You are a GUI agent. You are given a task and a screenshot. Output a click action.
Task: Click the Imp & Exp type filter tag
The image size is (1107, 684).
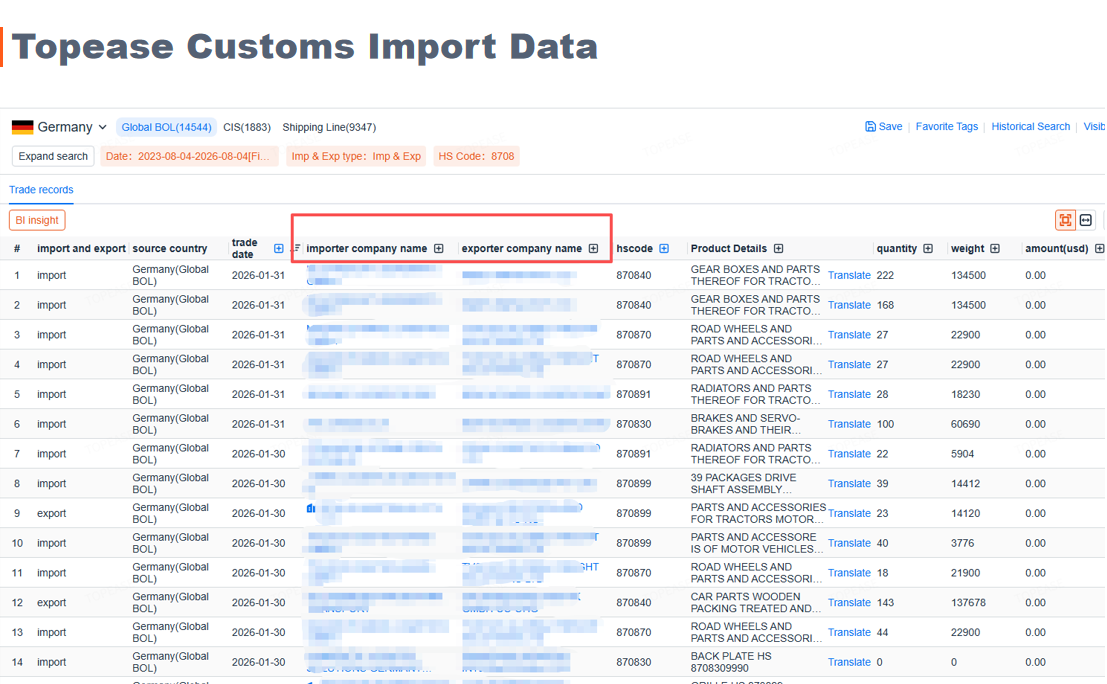coord(357,156)
